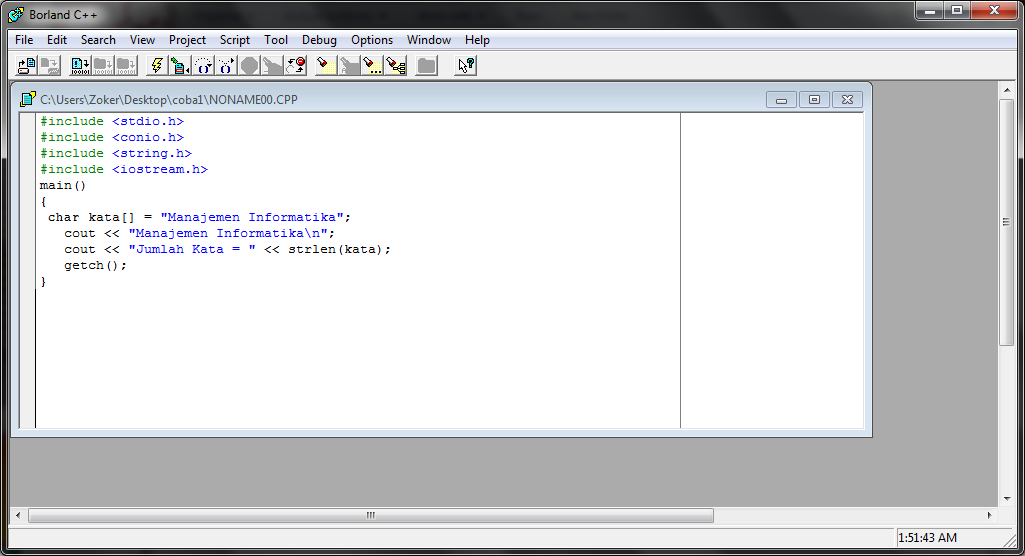
Task: Click the grayed Open project folder icon
Action: click(426, 65)
